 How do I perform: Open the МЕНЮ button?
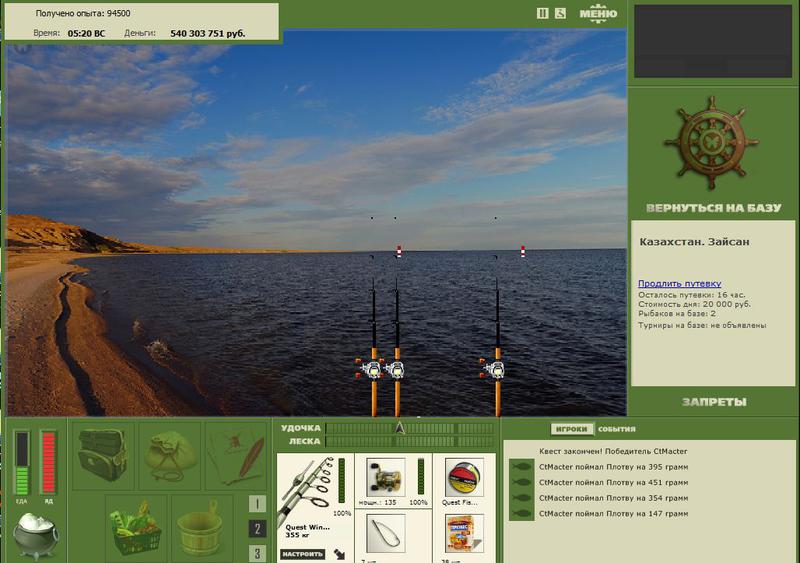598,14
